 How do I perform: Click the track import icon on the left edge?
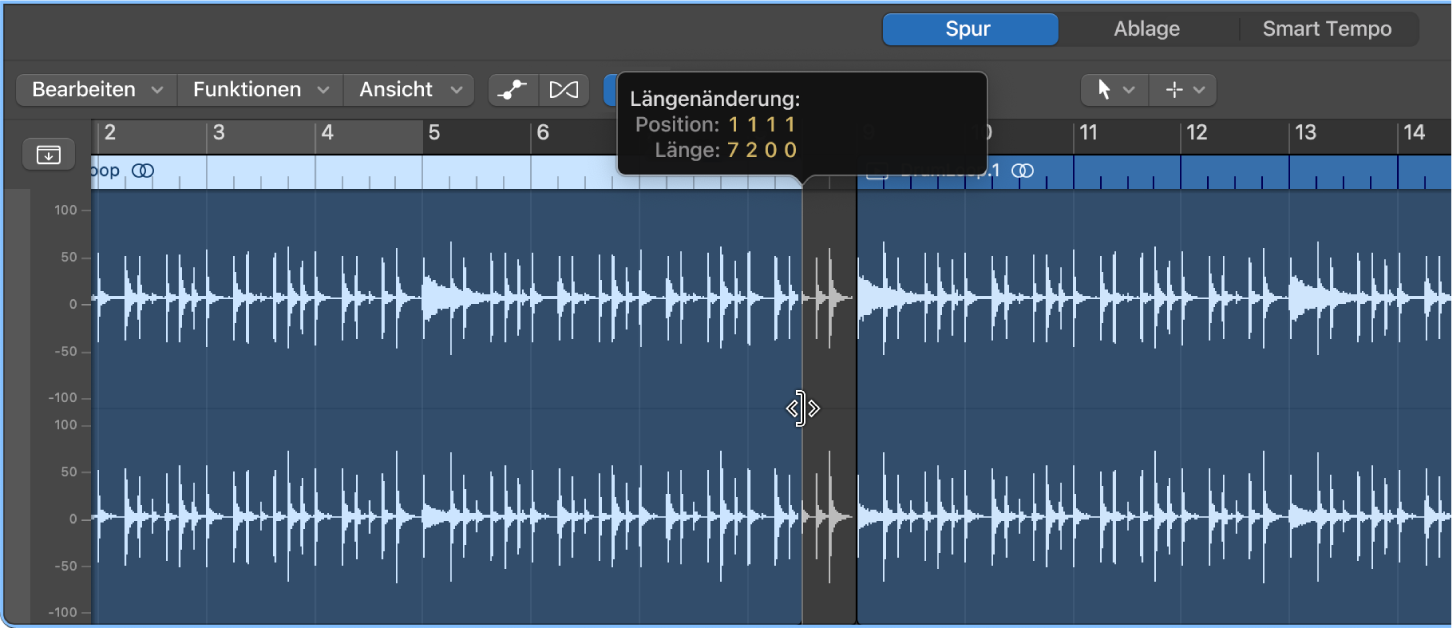48,154
